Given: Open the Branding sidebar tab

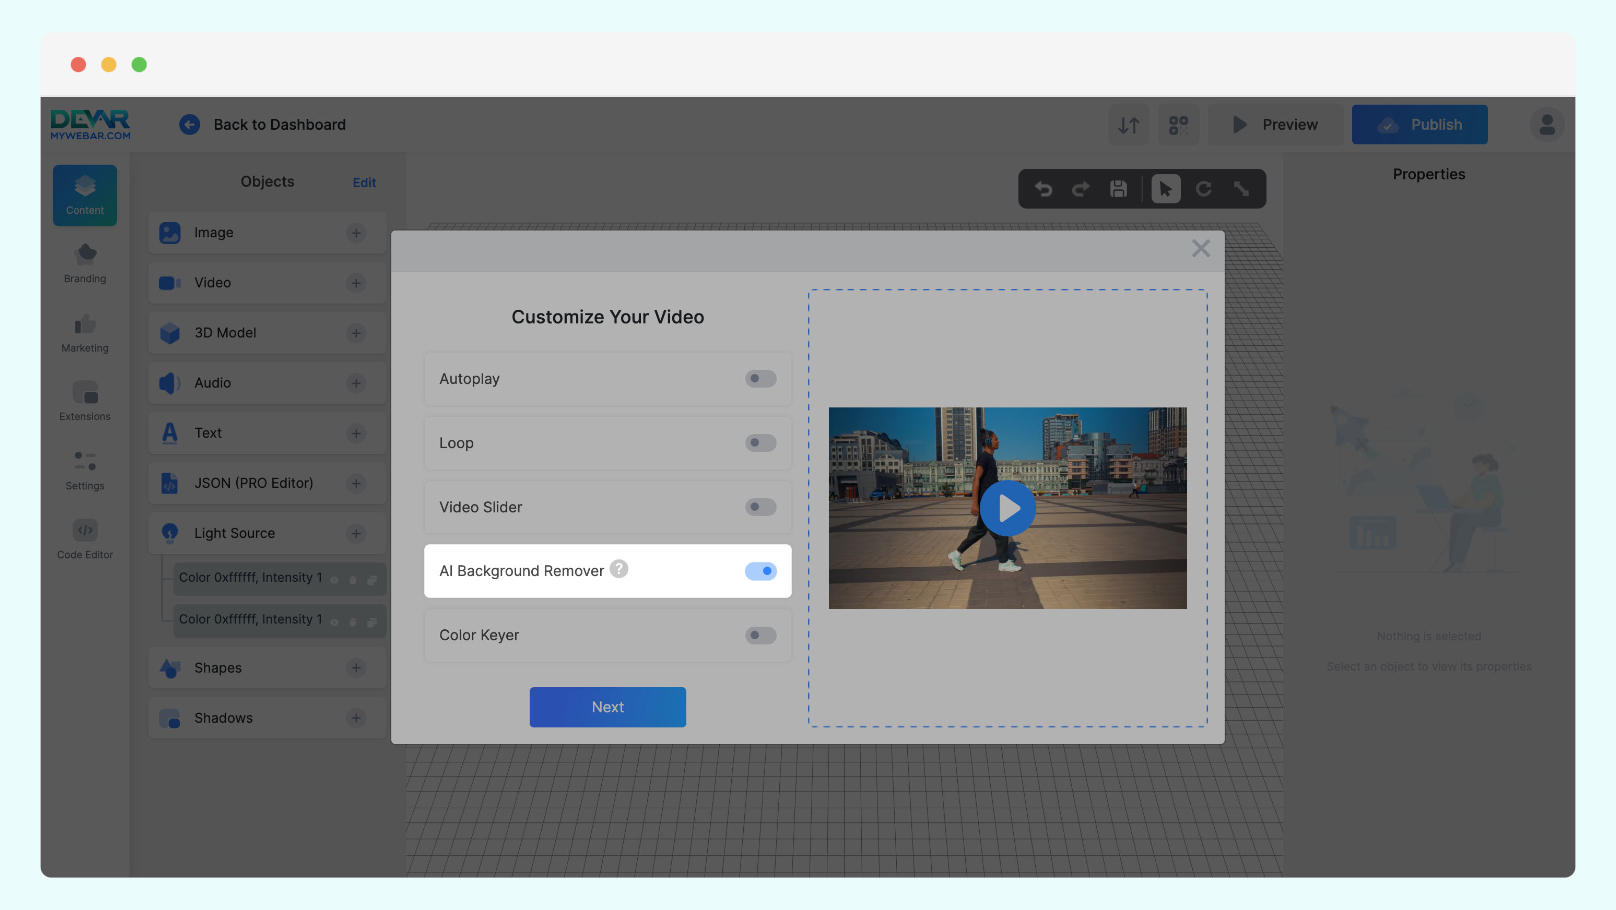Looking at the screenshot, I should (x=85, y=263).
